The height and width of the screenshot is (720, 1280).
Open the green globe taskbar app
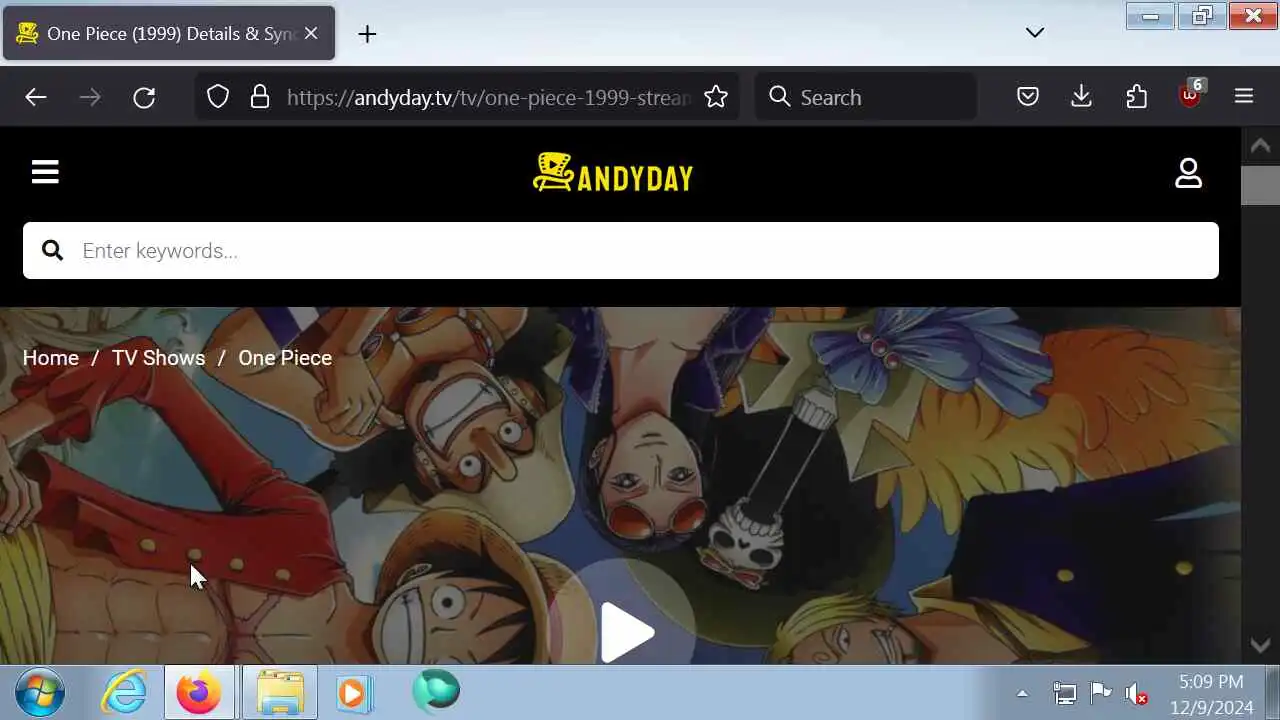(x=436, y=691)
